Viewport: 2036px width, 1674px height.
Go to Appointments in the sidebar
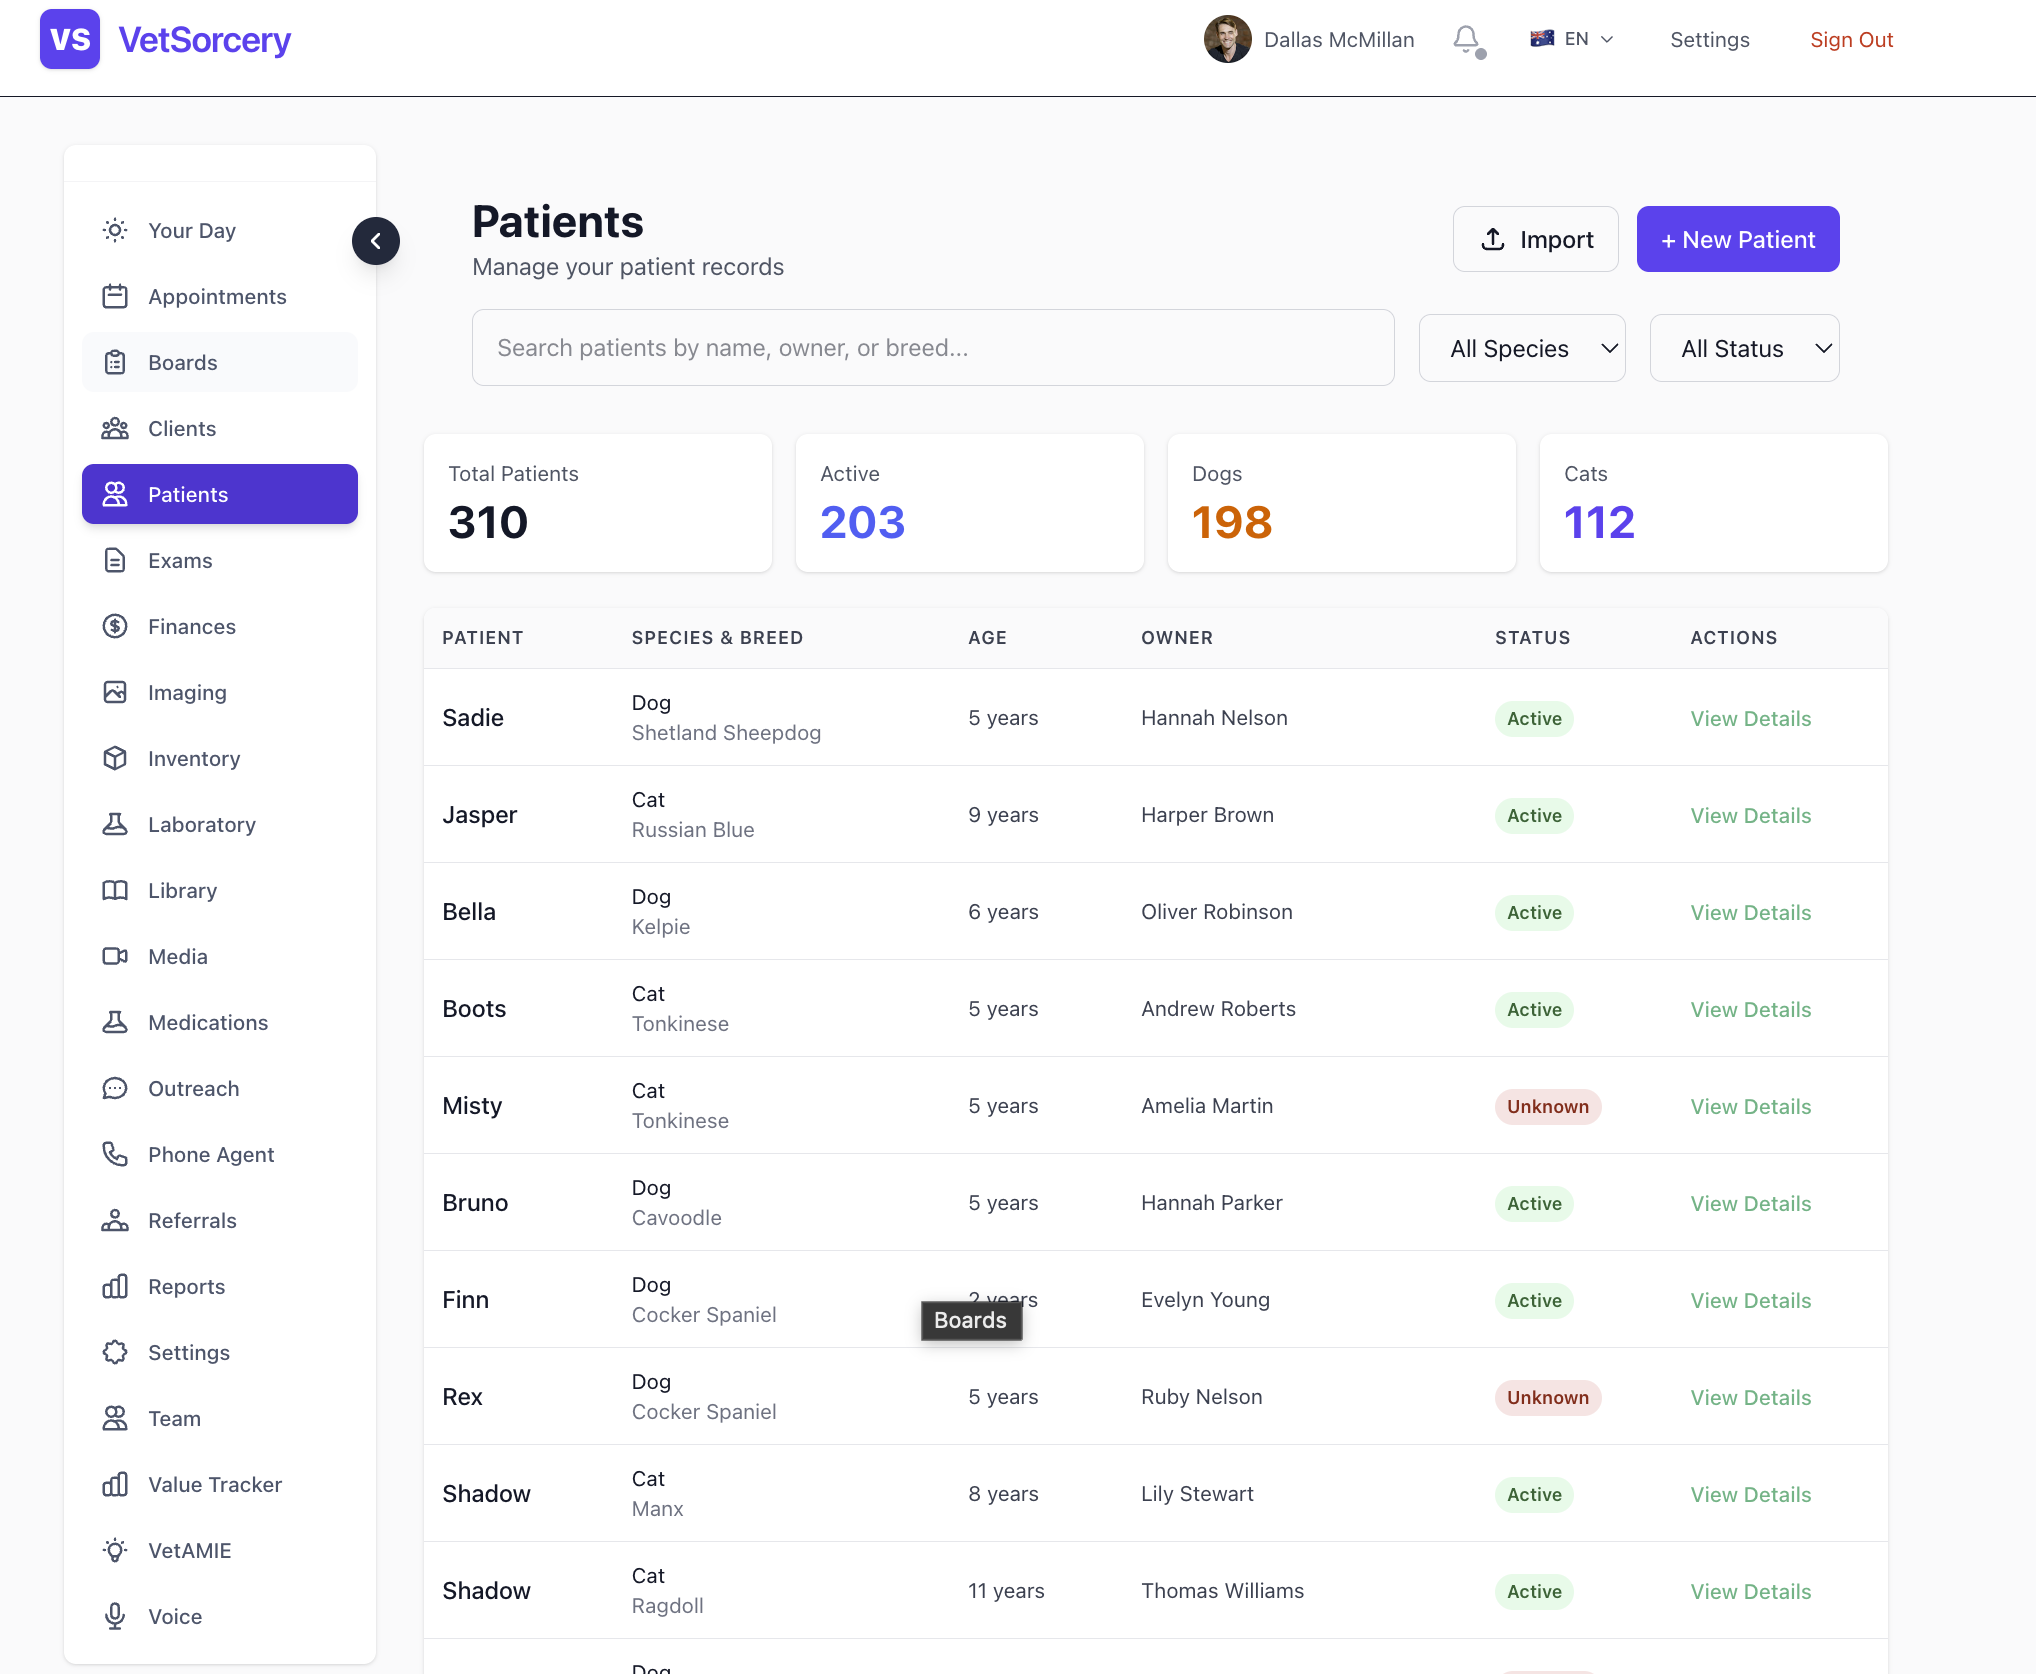[217, 296]
